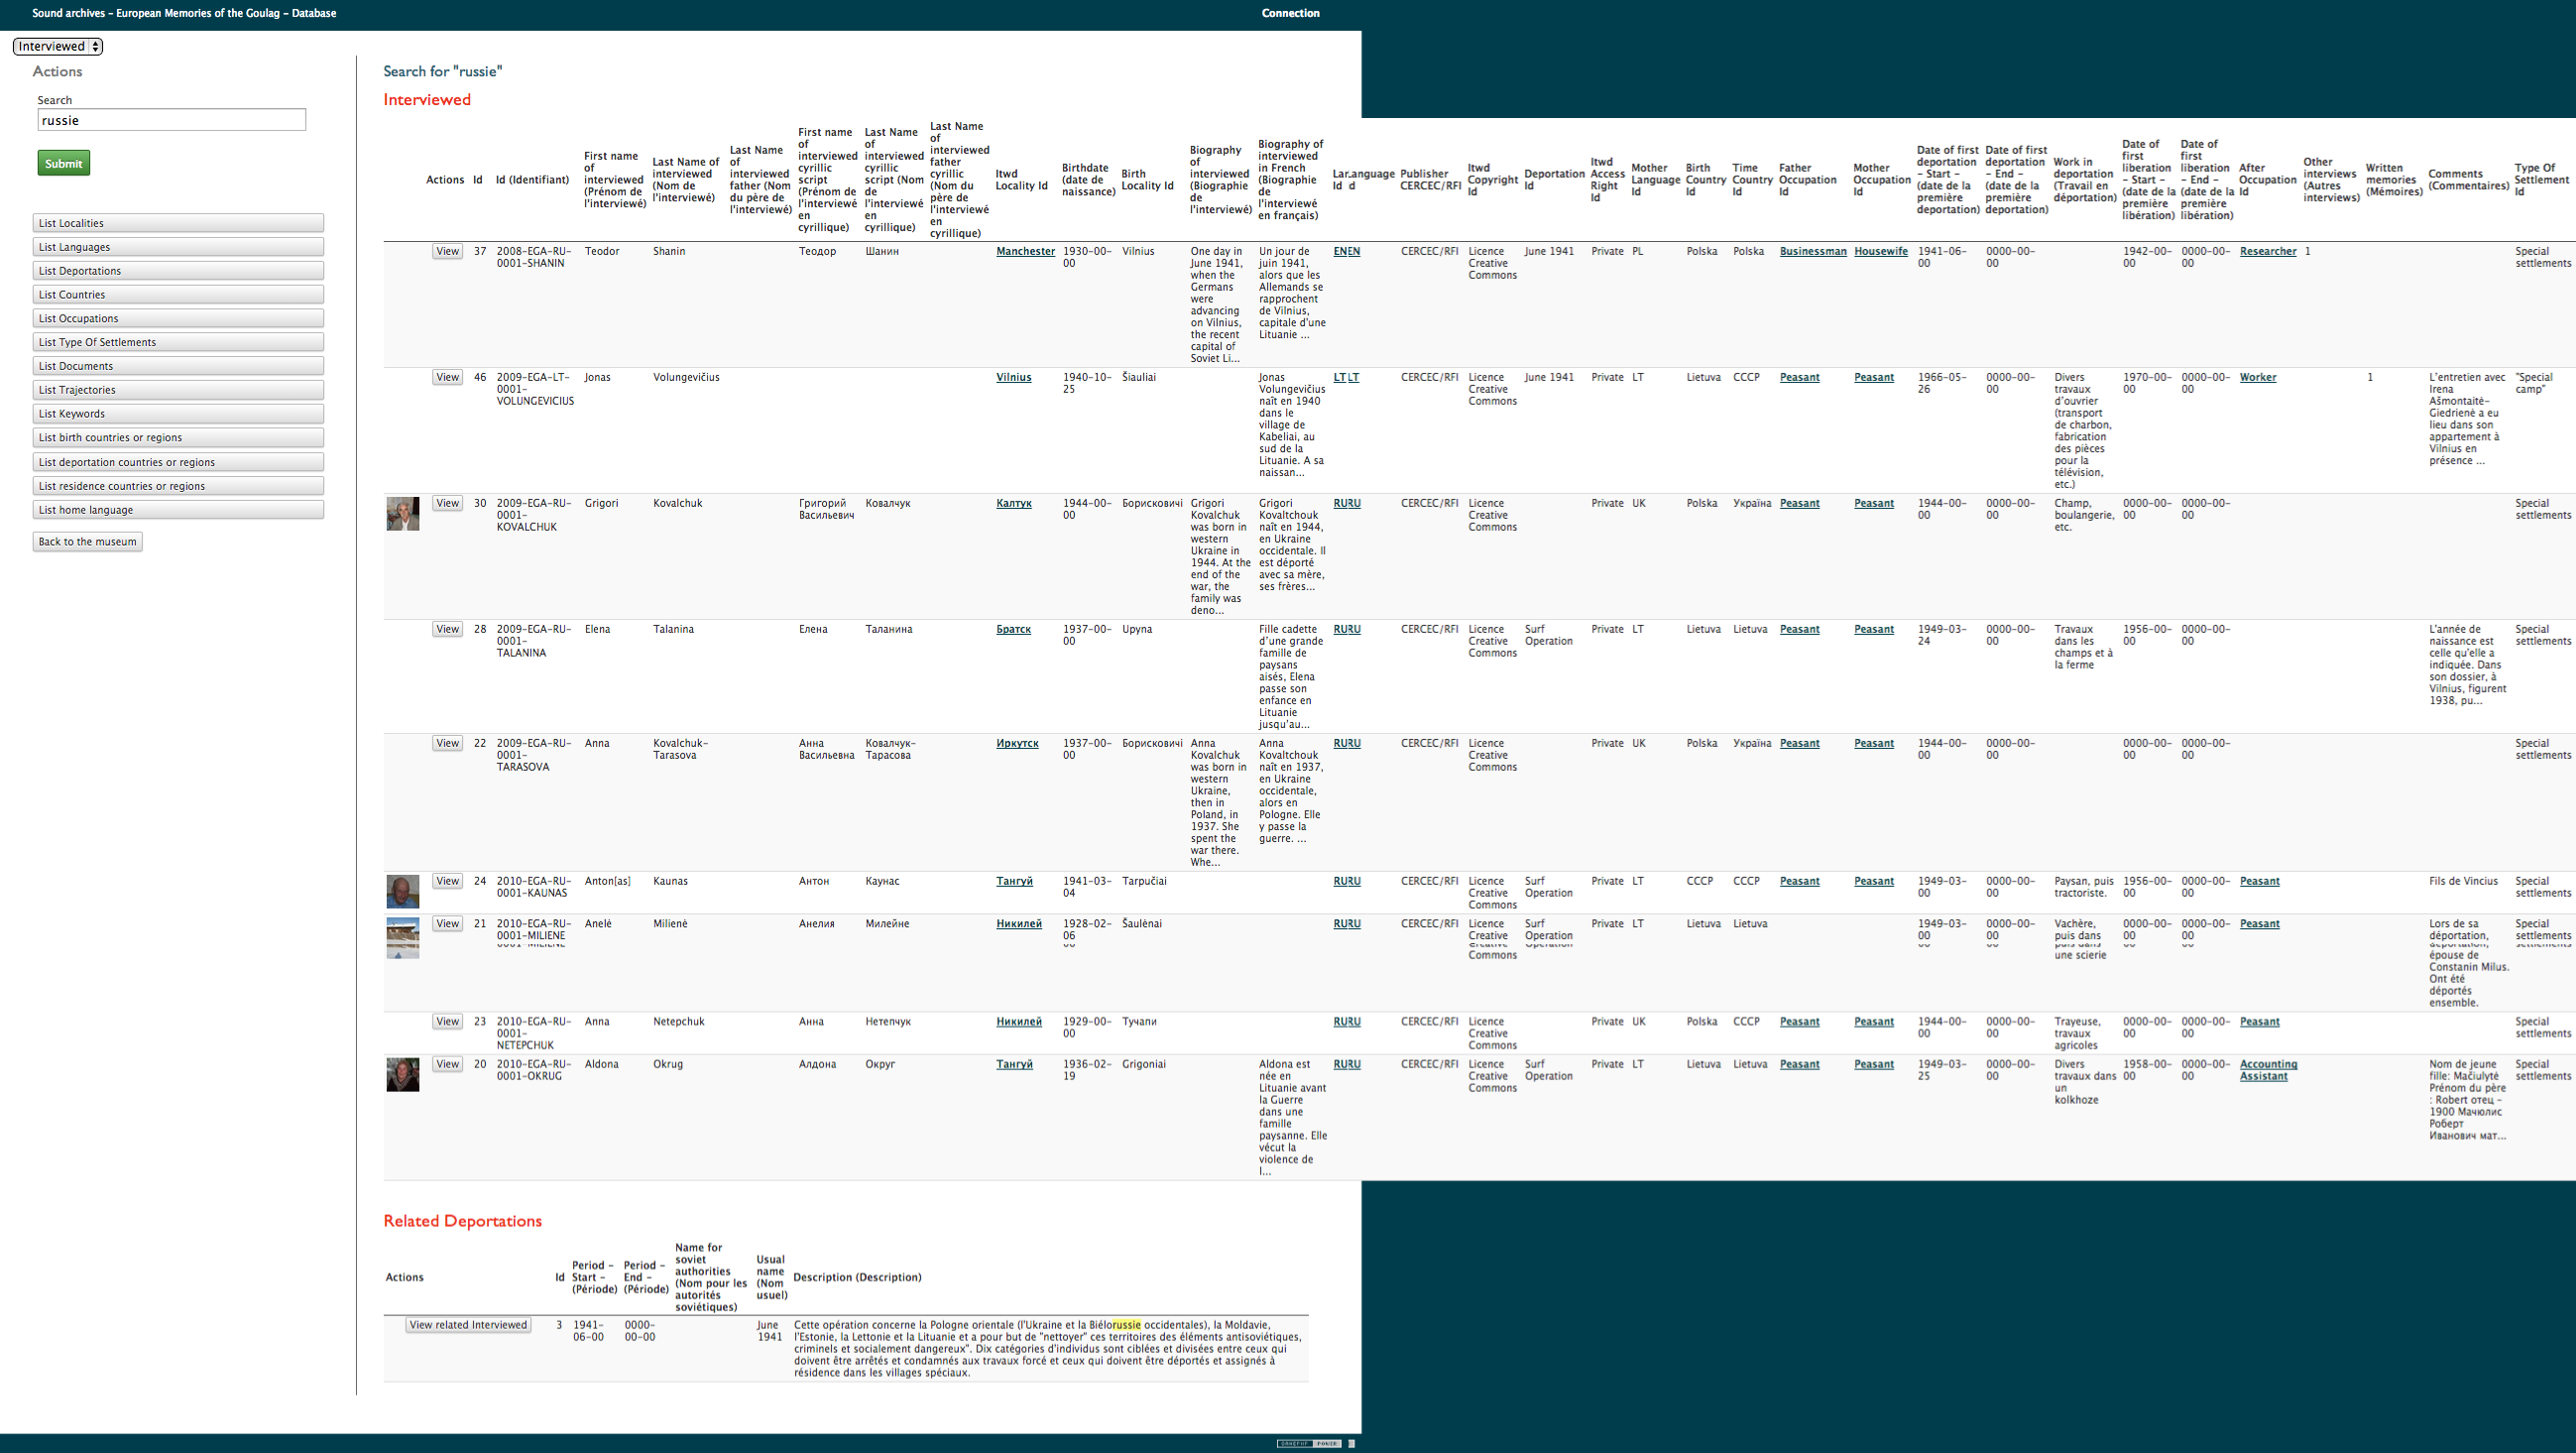The height and width of the screenshot is (1453, 2576).
Task: View record of Anna Netepchuk
Action: [447, 1022]
